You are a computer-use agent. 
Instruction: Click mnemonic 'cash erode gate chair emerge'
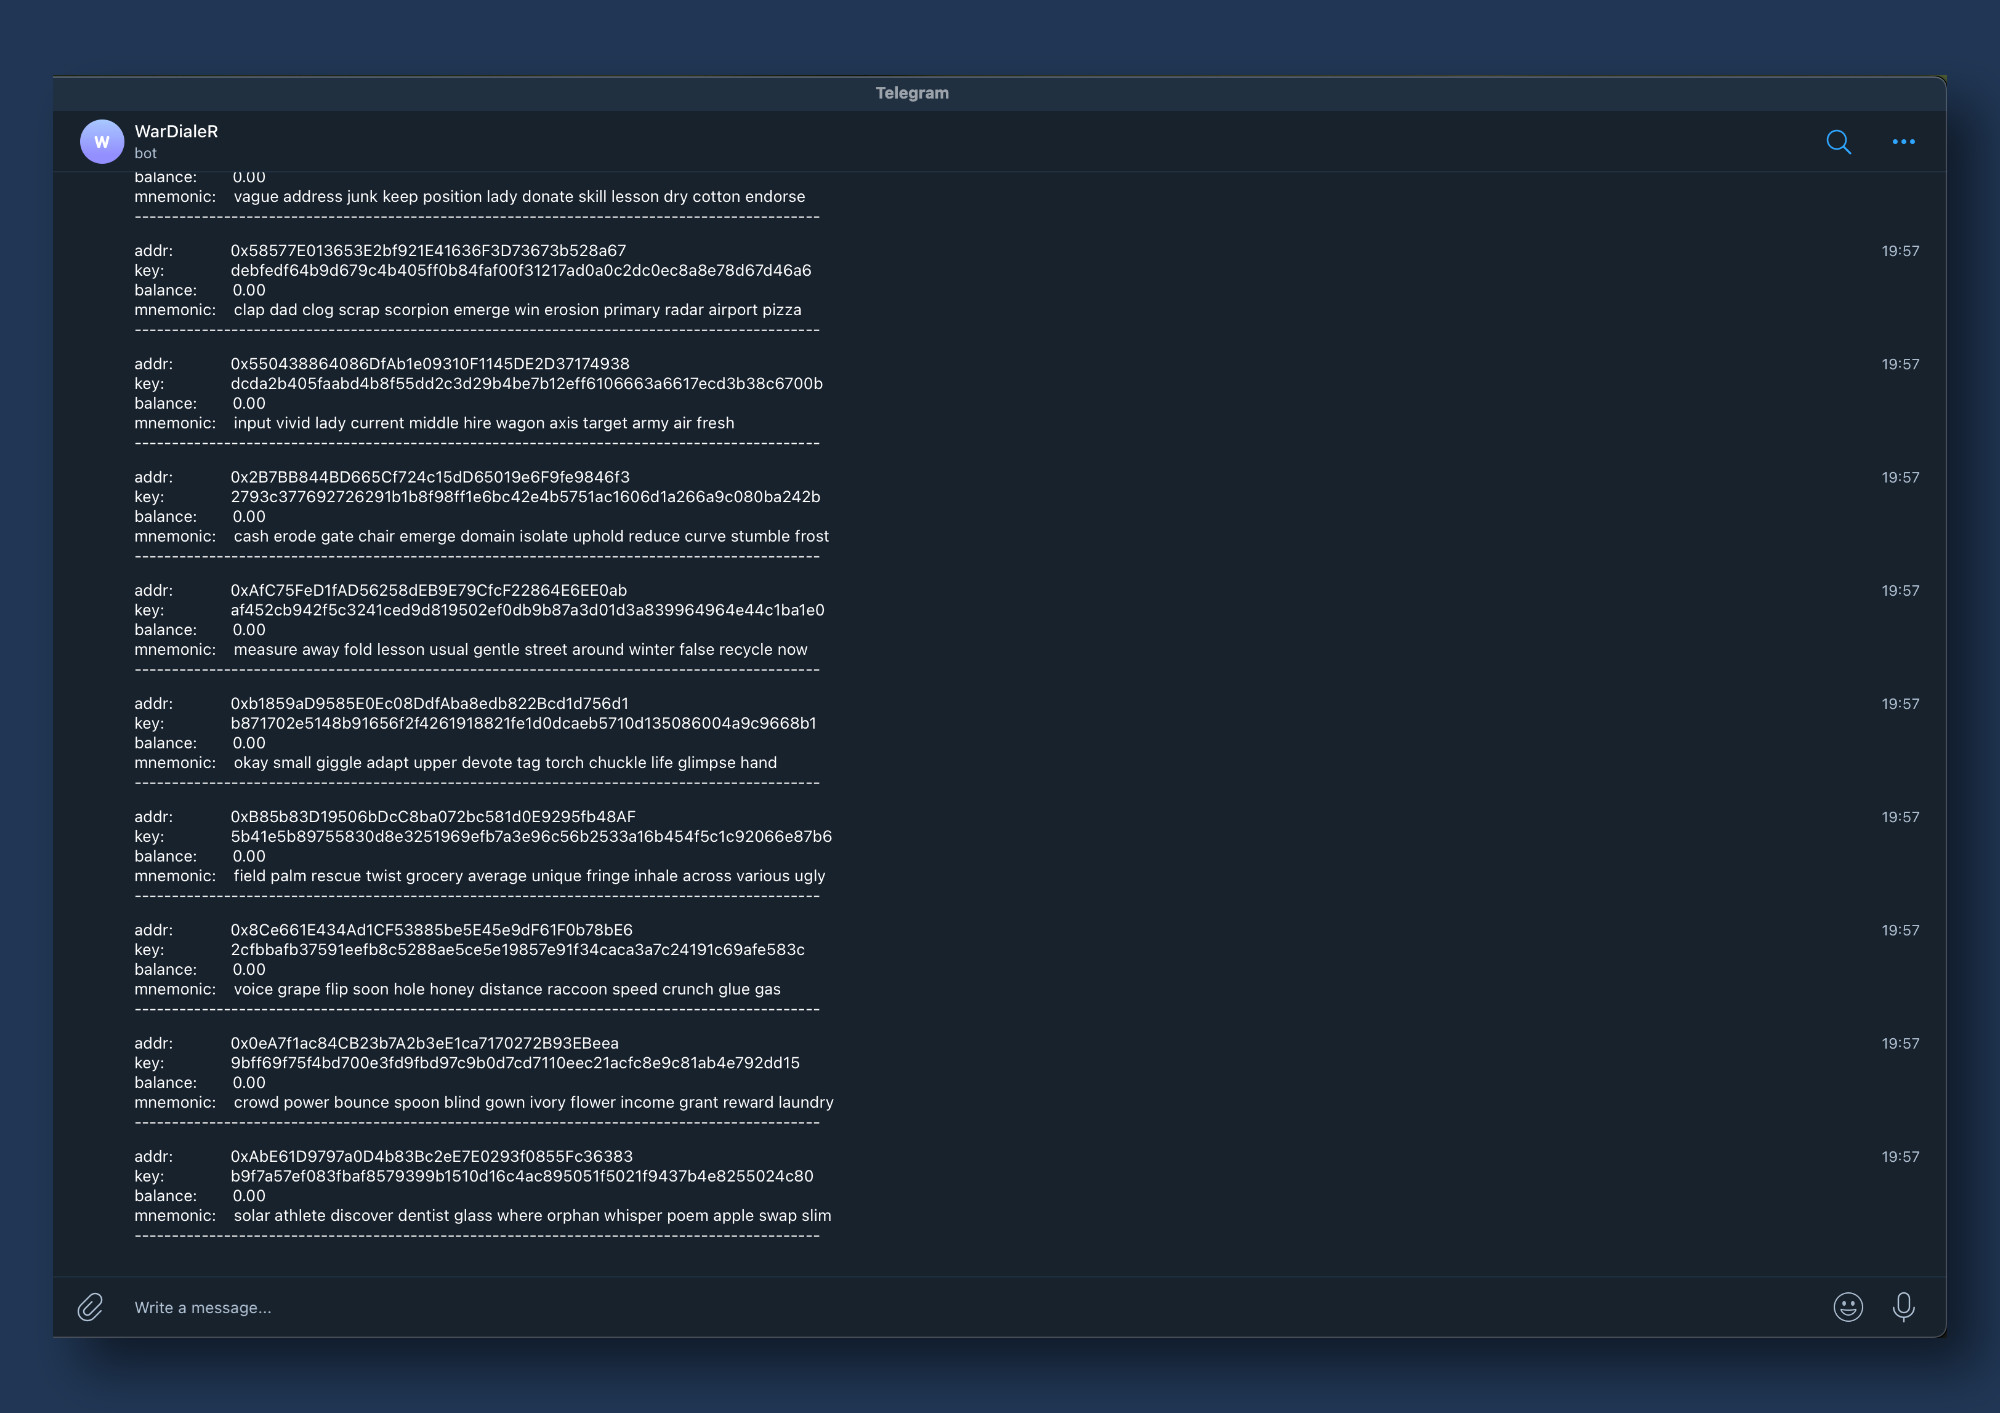(x=531, y=536)
